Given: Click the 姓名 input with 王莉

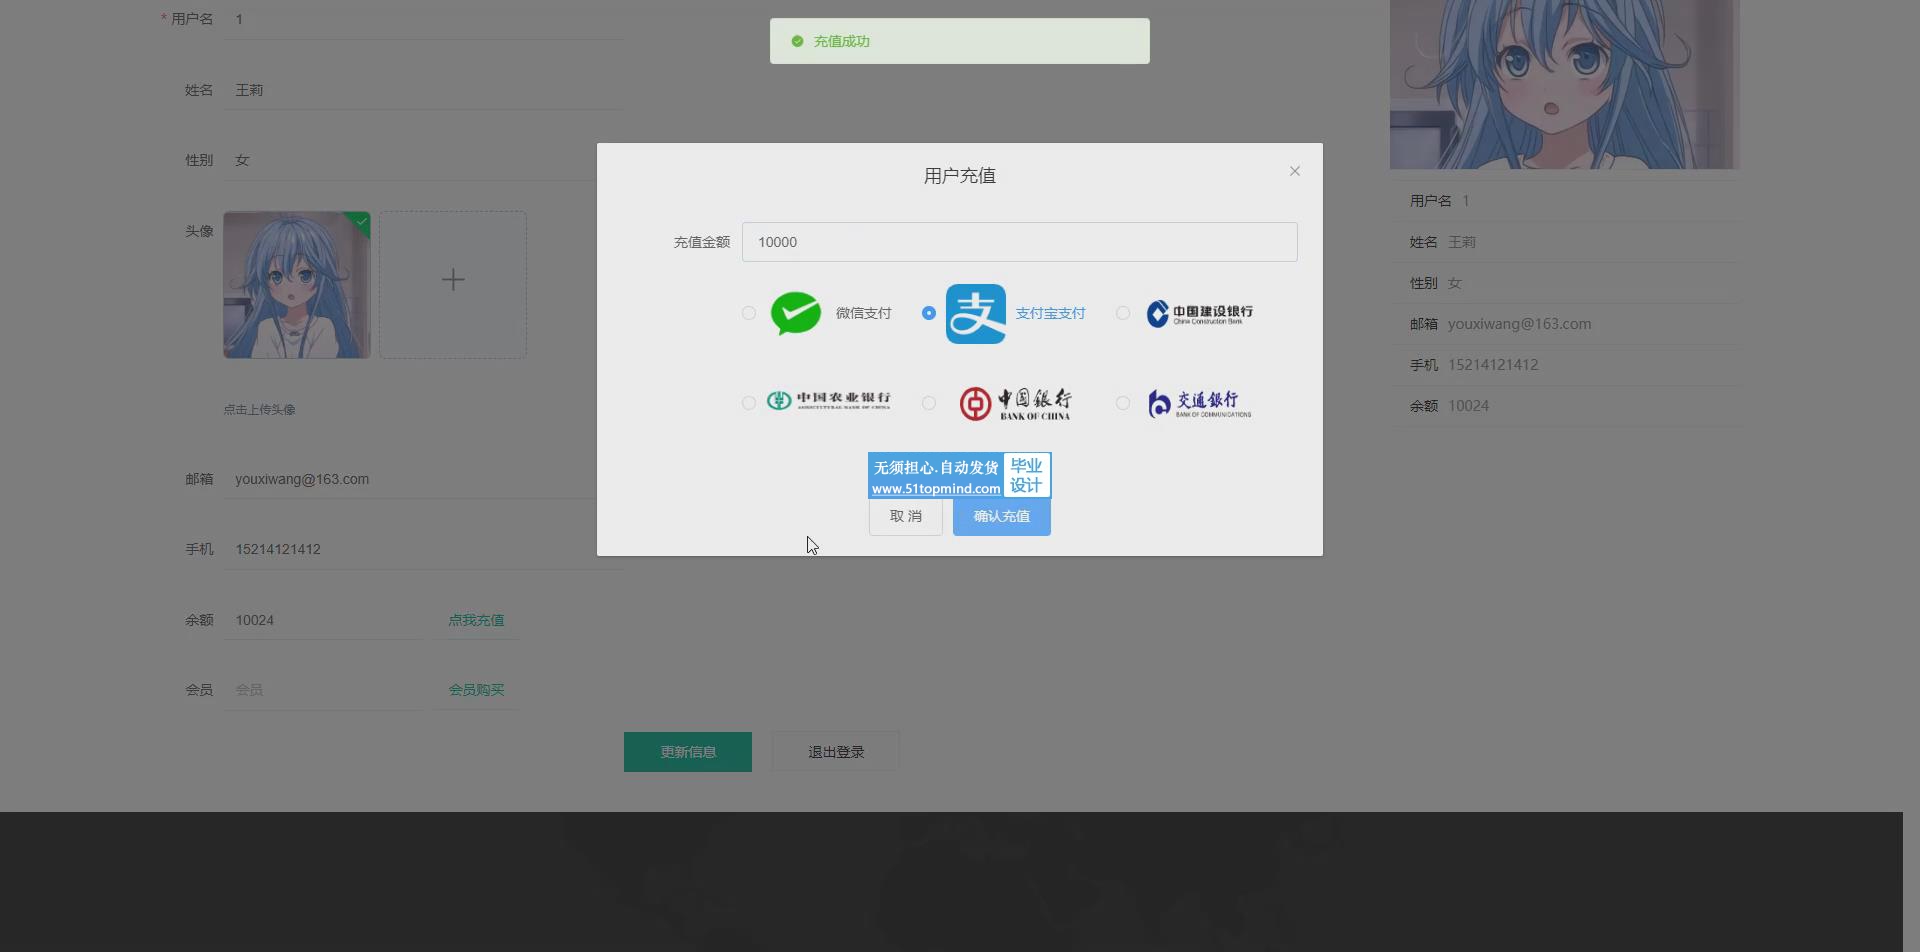Looking at the screenshot, I should [x=424, y=90].
